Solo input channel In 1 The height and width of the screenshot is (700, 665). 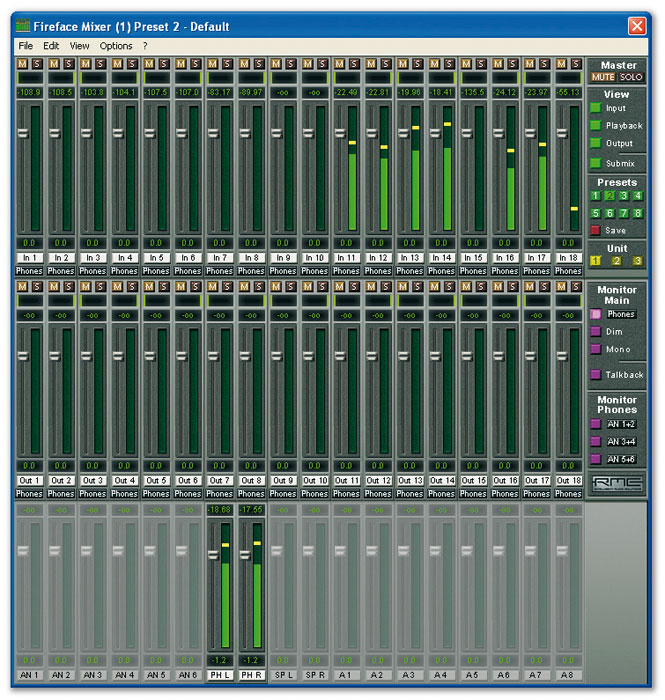pyautogui.click(x=36, y=63)
